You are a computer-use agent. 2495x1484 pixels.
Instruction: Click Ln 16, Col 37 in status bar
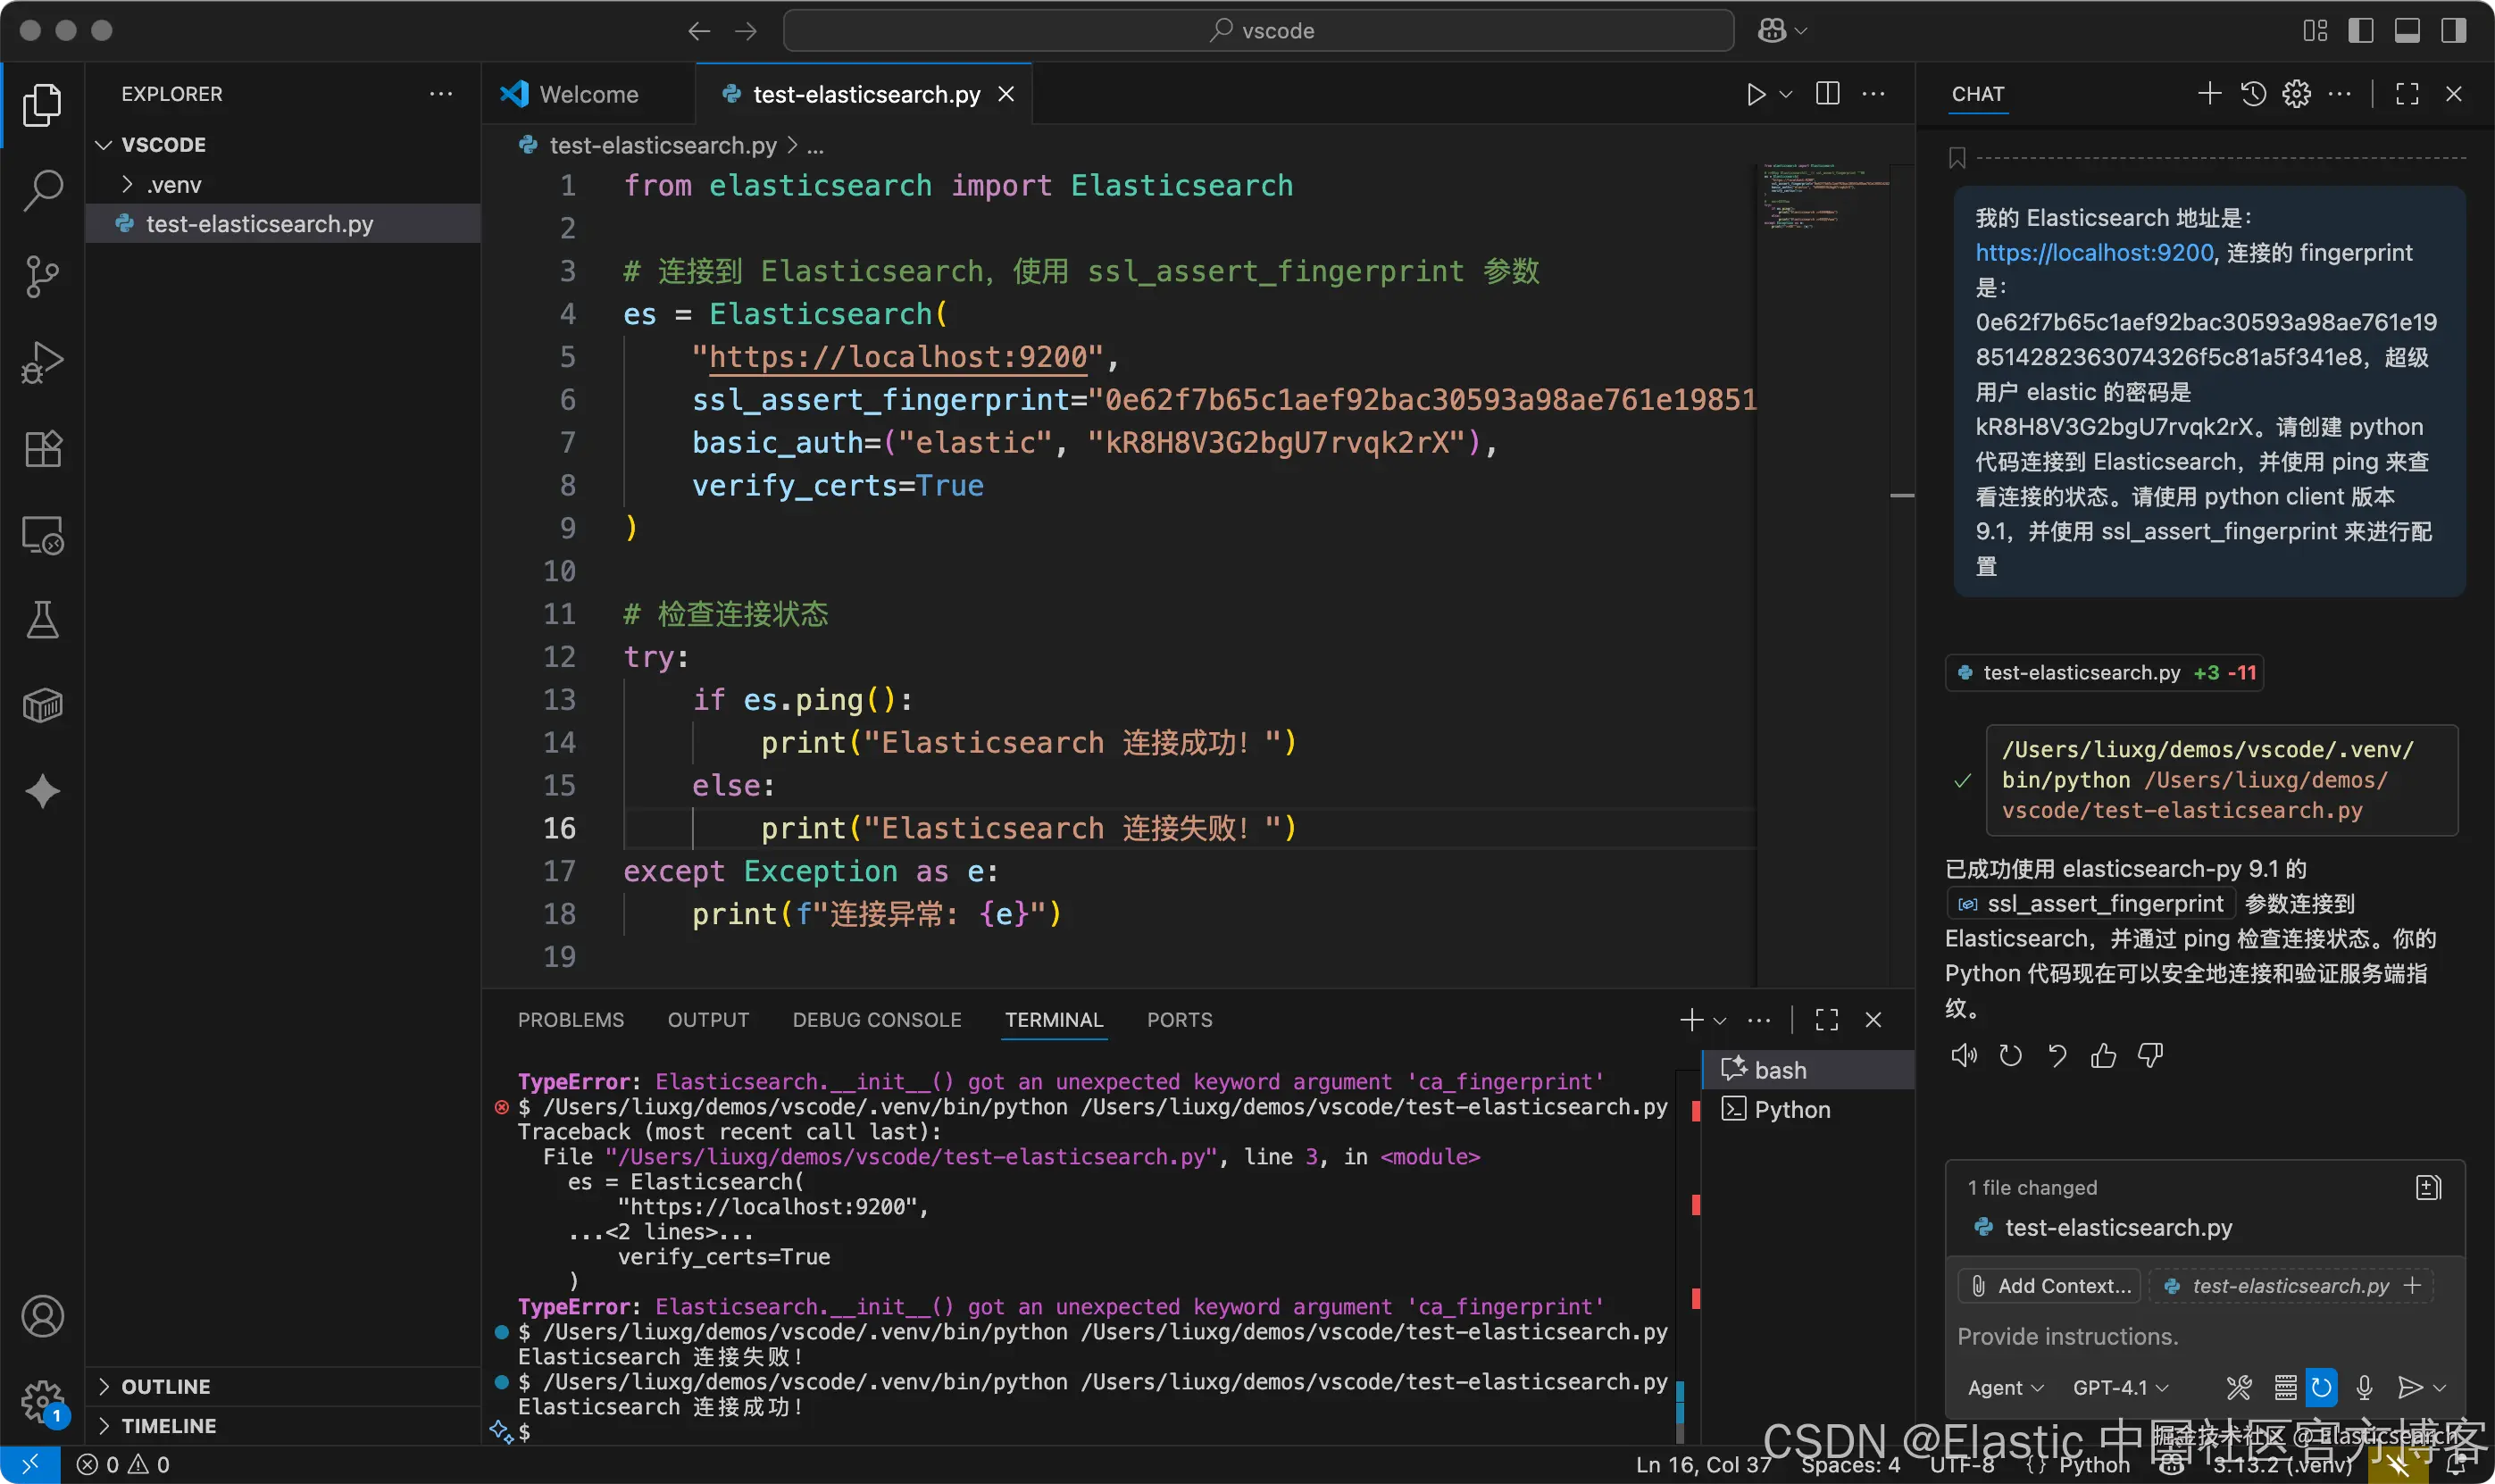point(1703,1464)
